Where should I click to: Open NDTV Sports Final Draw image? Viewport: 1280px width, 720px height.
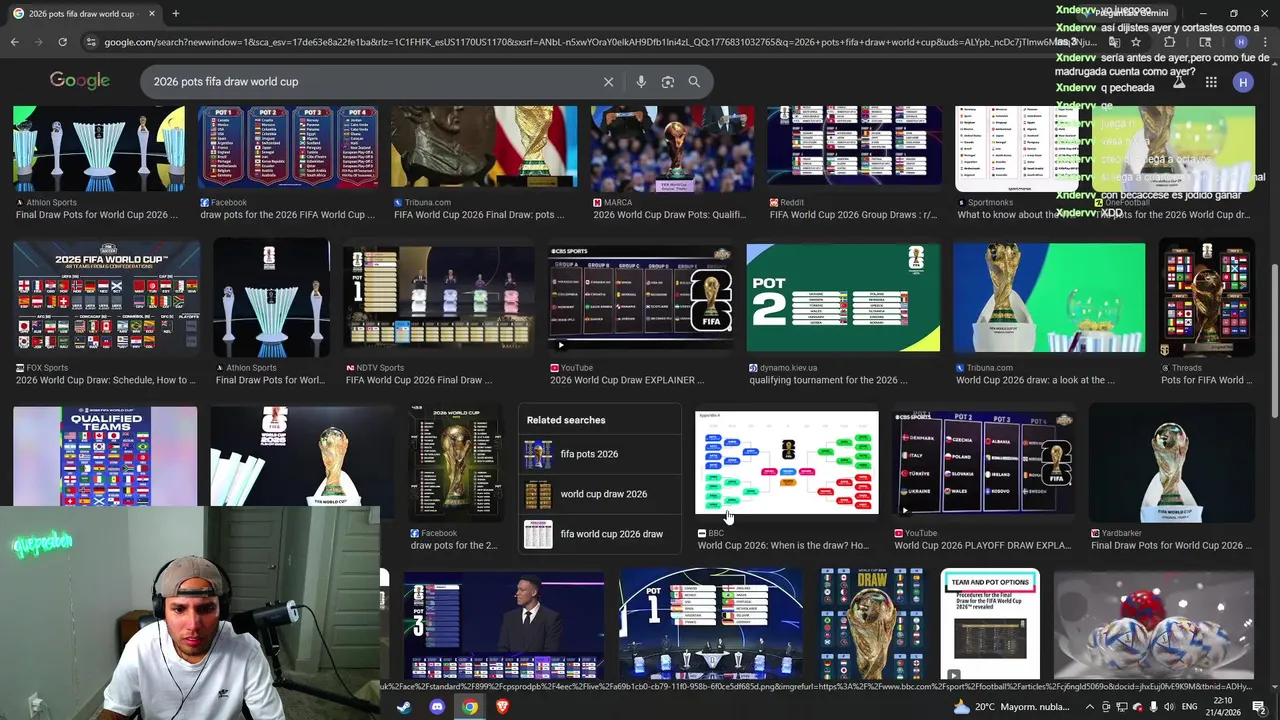click(438, 298)
